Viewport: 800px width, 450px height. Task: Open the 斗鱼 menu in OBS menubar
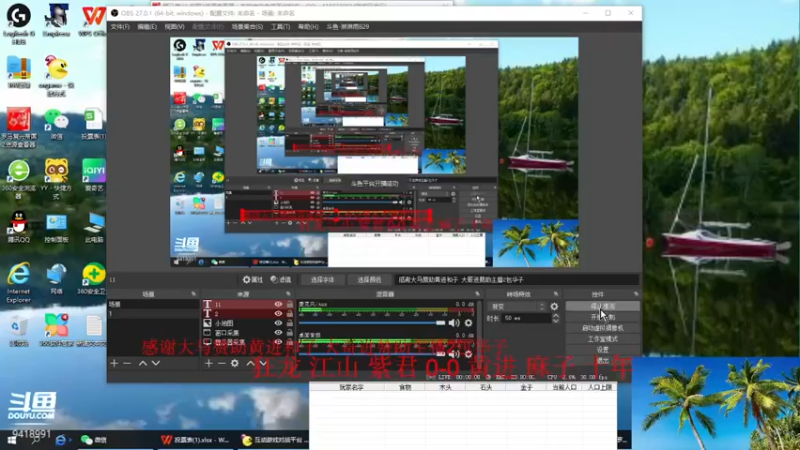347,27
